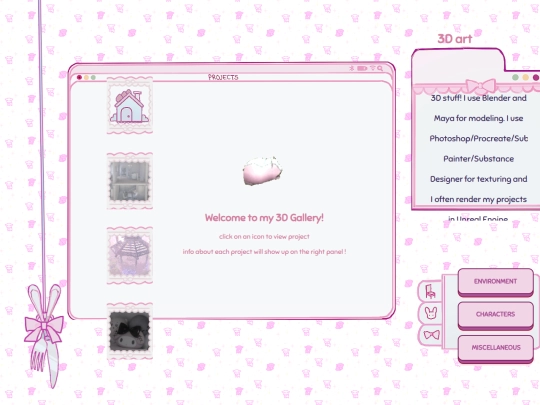Click 'Photoshop/Procreate/Sub' text line
The width and height of the screenshot is (540, 405).
[478, 138]
